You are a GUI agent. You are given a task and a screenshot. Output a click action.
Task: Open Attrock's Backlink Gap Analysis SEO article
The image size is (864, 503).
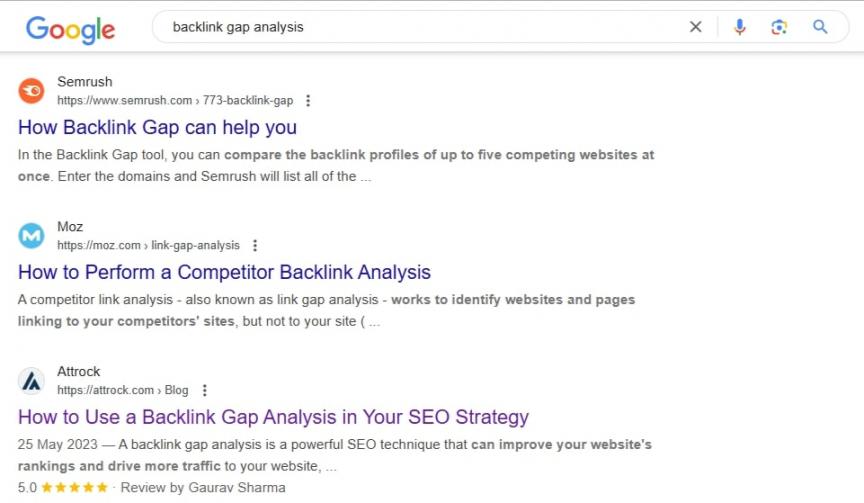[273, 417]
